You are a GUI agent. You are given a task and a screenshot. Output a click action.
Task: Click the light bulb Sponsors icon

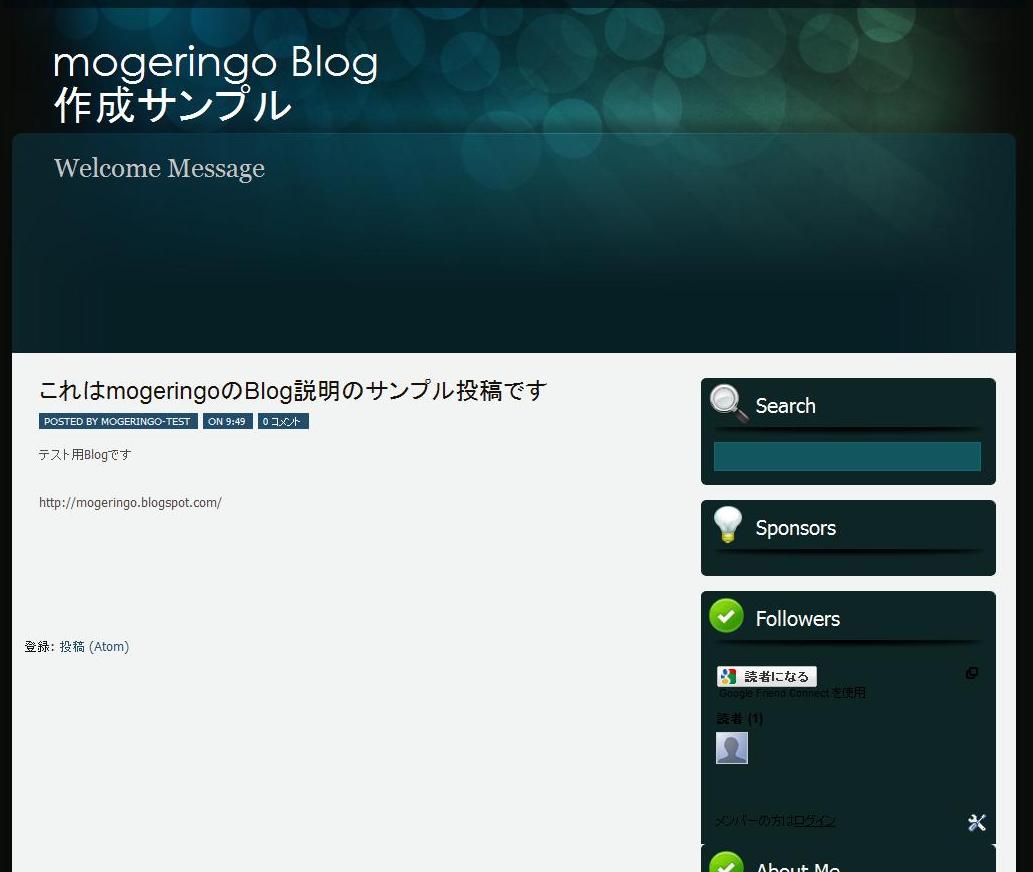pos(727,525)
